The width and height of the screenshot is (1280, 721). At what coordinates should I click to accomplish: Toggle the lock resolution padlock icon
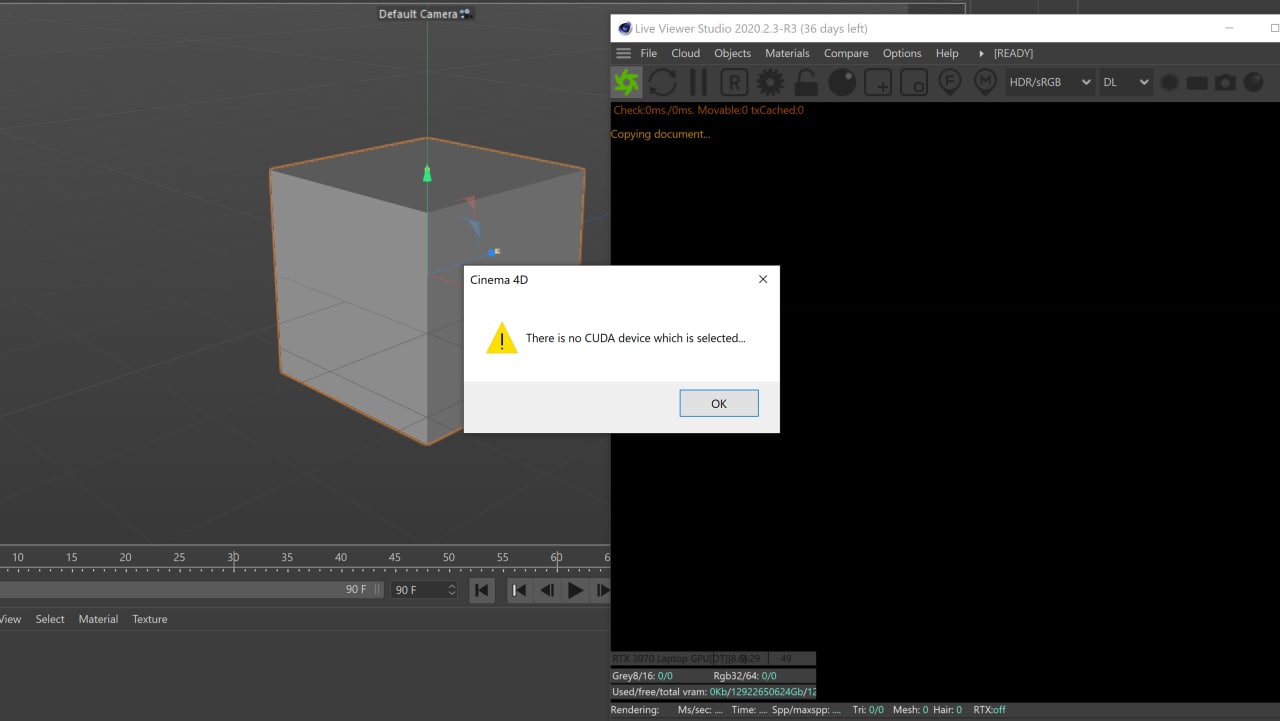click(806, 82)
